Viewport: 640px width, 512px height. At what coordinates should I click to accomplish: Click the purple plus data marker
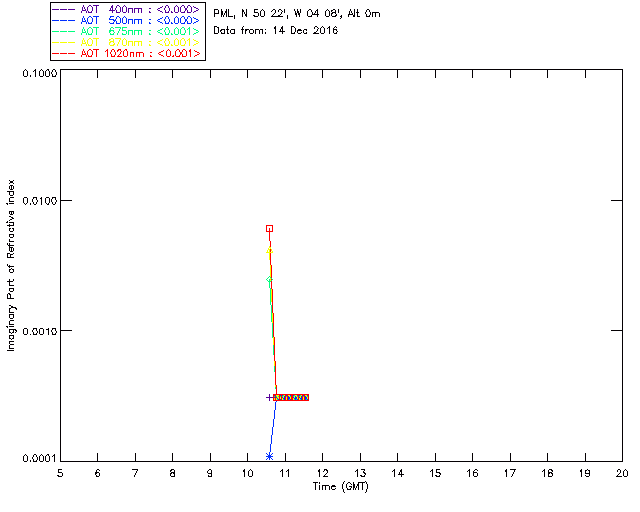(x=269, y=397)
